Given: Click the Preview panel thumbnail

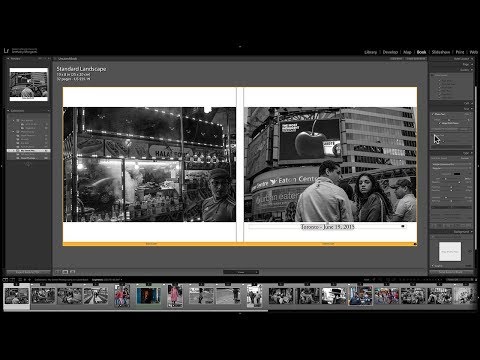Looking at the screenshot, I should click(x=29, y=84).
